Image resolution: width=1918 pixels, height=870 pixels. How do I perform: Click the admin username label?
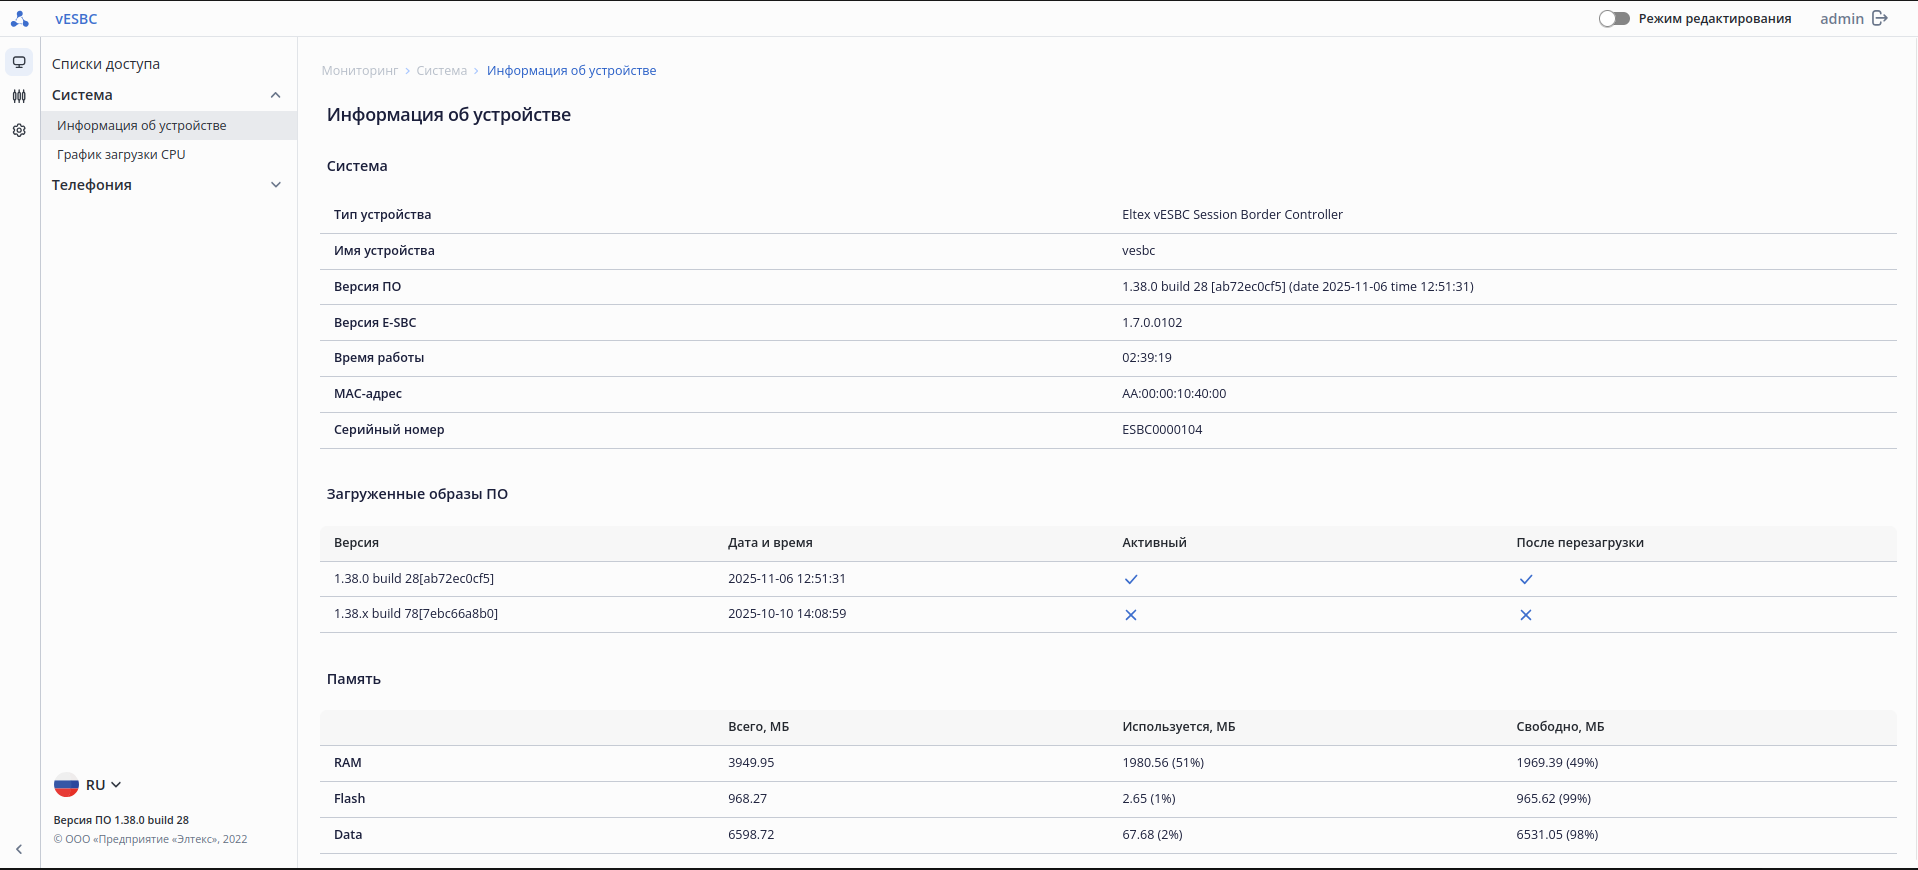tap(1841, 19)
